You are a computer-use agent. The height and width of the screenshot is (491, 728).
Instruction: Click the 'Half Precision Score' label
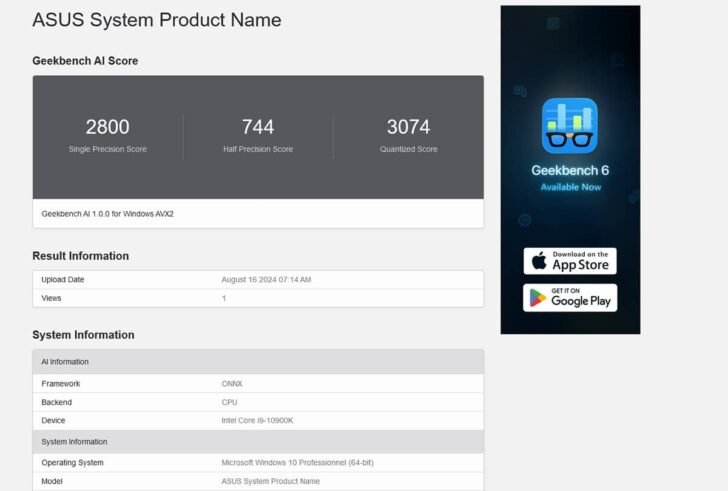(258, 149)
